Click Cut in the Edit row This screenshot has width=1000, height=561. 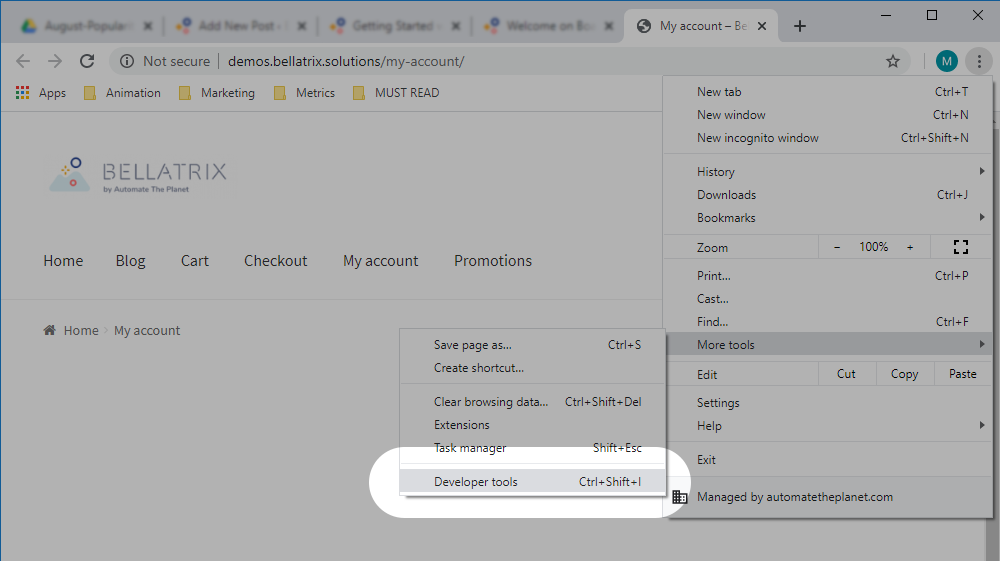point(846,374)
